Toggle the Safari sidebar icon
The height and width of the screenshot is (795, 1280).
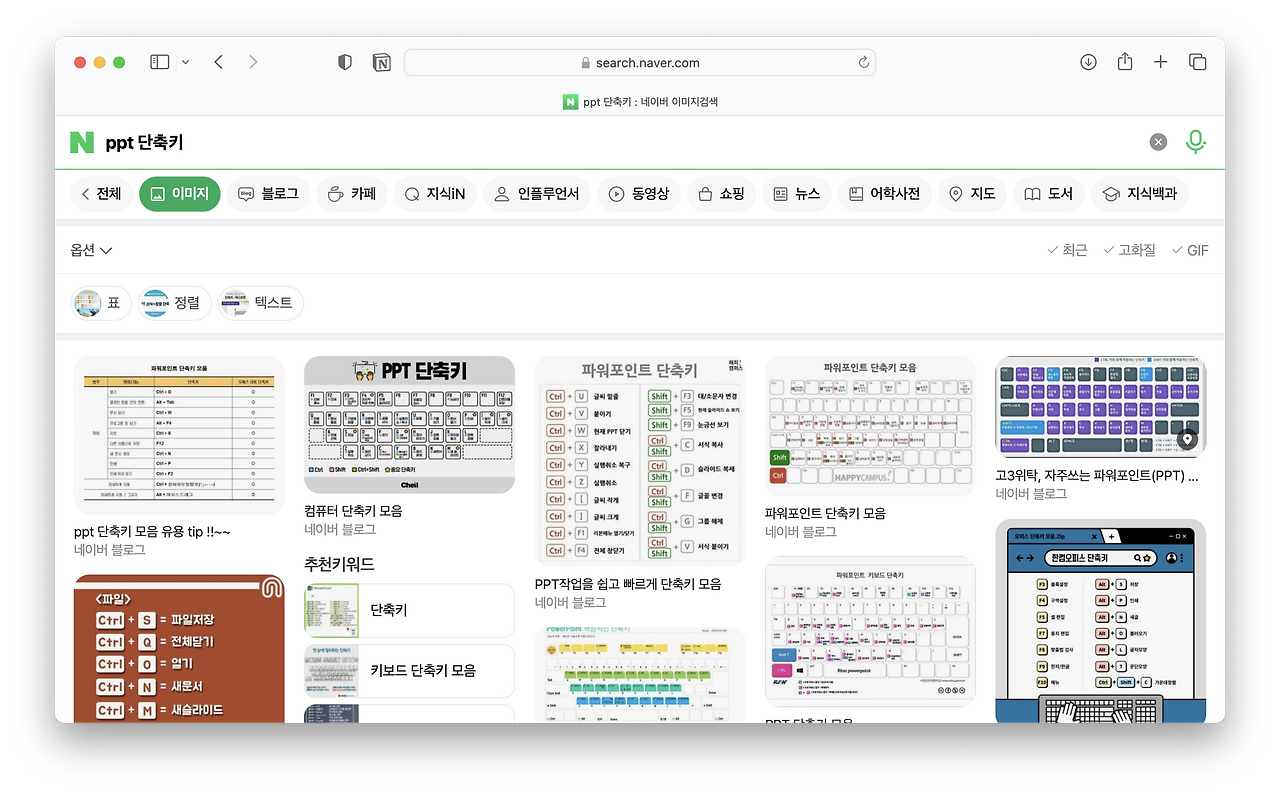coord(159,61)
